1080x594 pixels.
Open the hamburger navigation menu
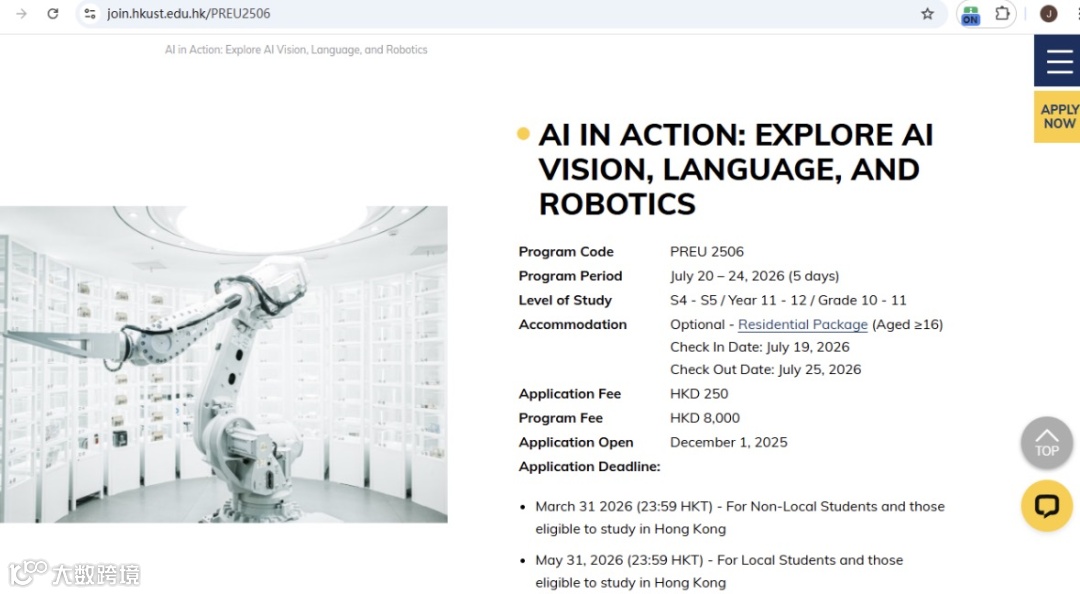point(1058,61)
